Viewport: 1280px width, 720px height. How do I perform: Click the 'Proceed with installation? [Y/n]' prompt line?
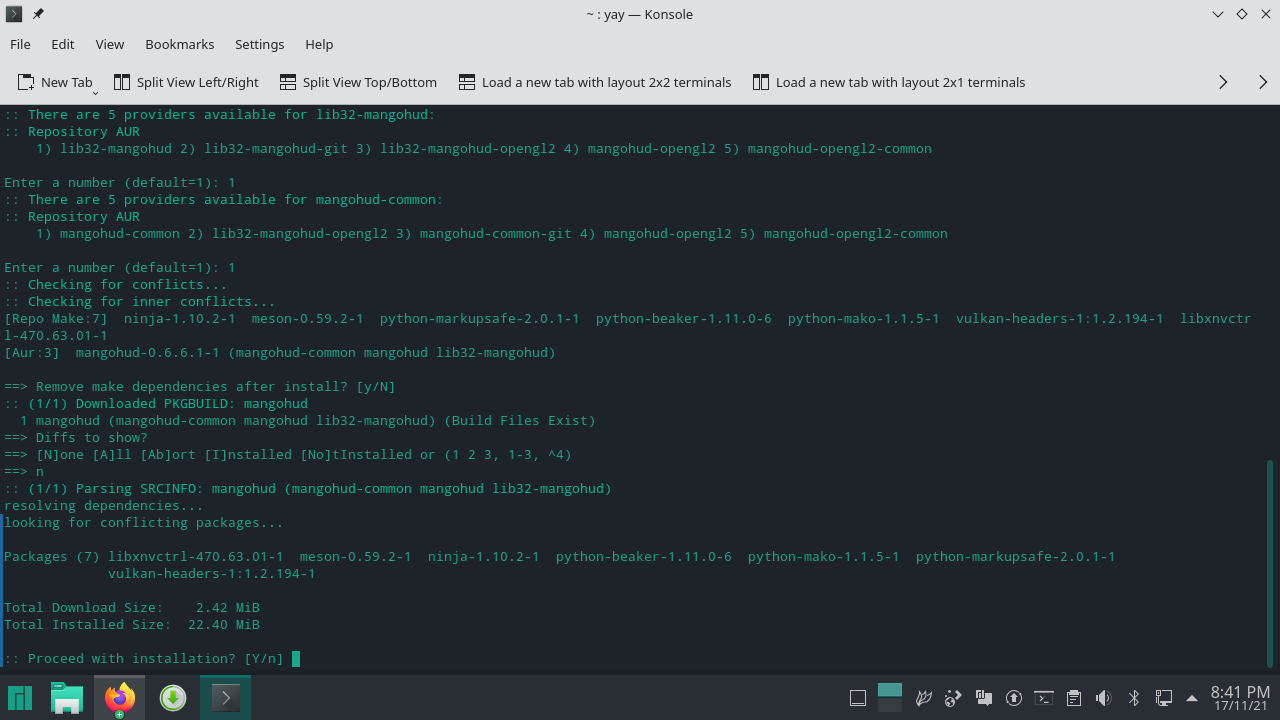point(144,658)
